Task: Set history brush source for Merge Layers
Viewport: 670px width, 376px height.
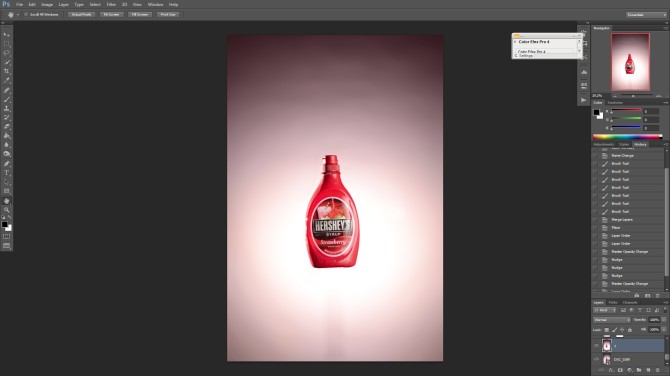Action: [596, 220]
